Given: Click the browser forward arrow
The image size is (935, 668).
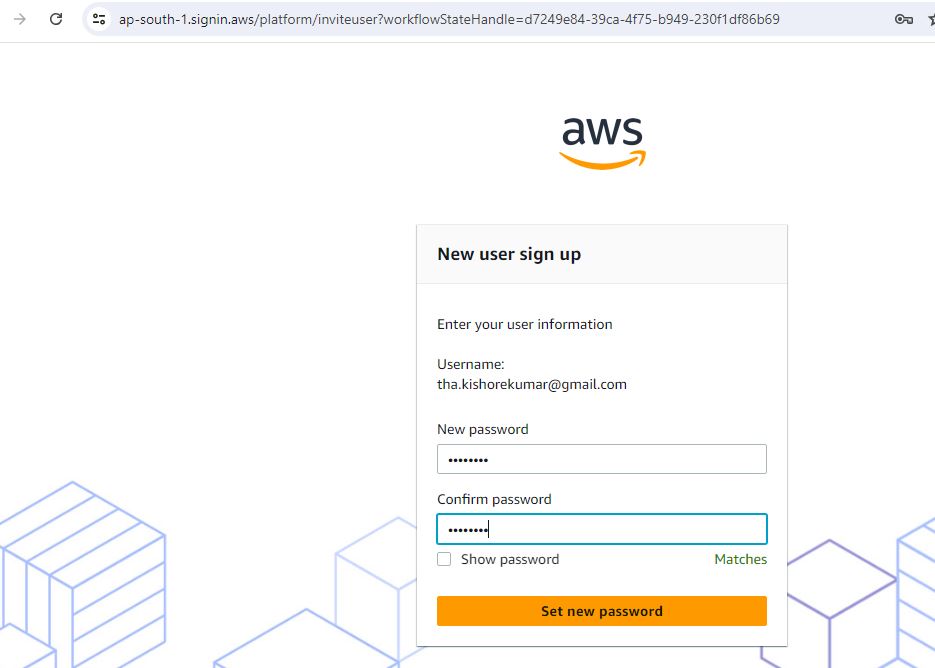Looking at the screenshot, I should click(19, 19).
